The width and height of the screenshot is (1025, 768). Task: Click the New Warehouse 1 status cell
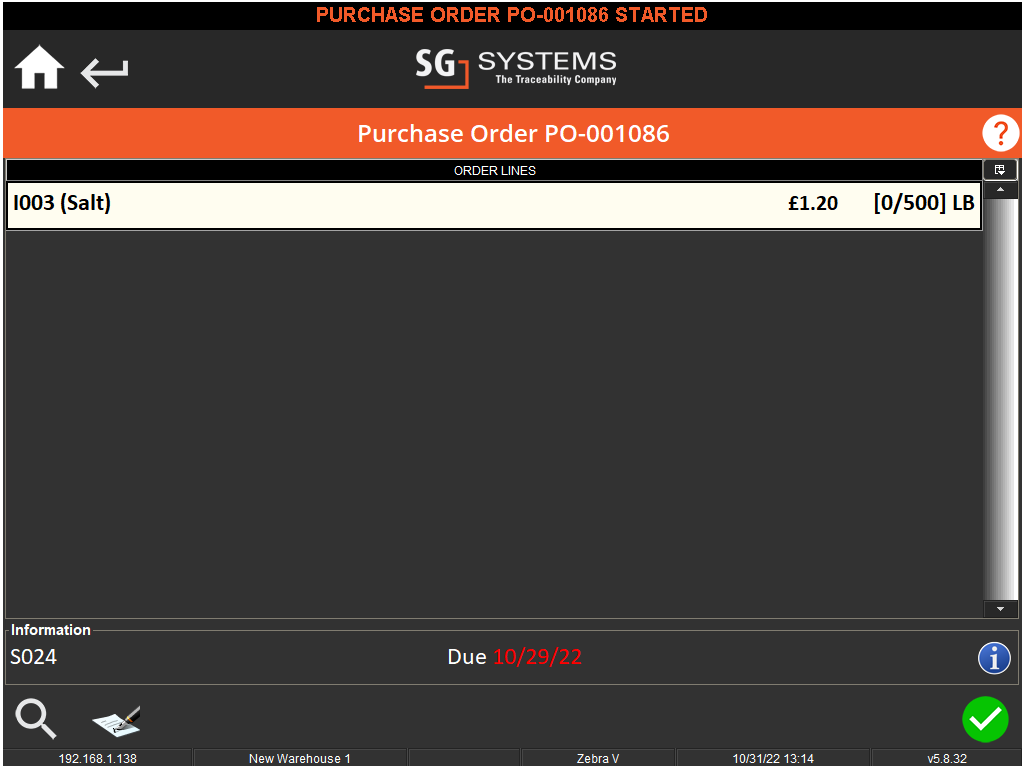coord(299,759)
